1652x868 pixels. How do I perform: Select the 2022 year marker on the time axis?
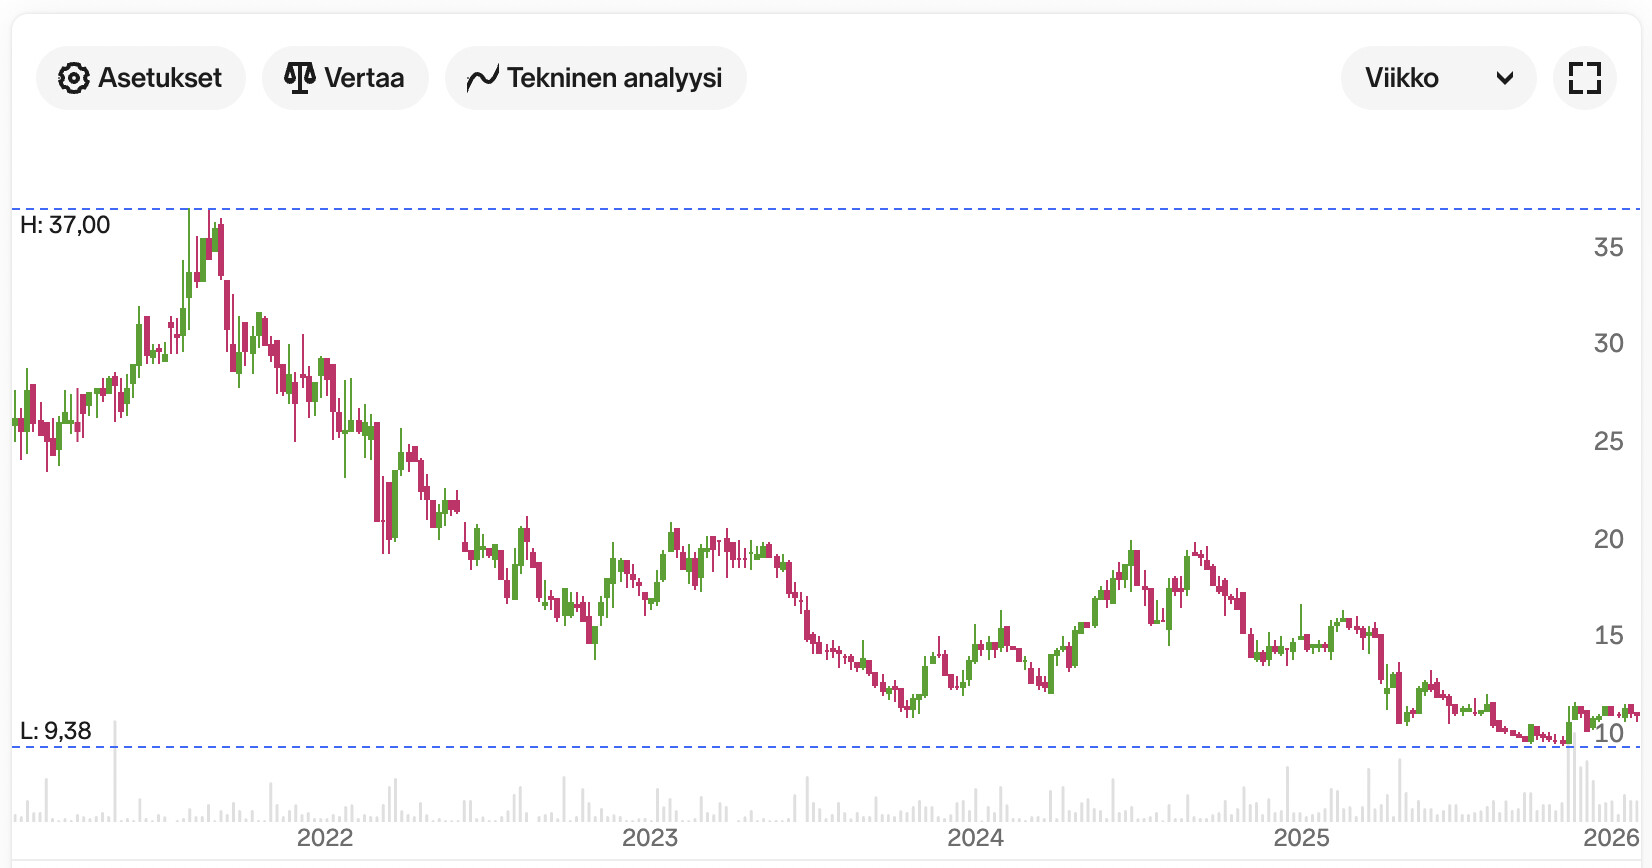[325, 837]
